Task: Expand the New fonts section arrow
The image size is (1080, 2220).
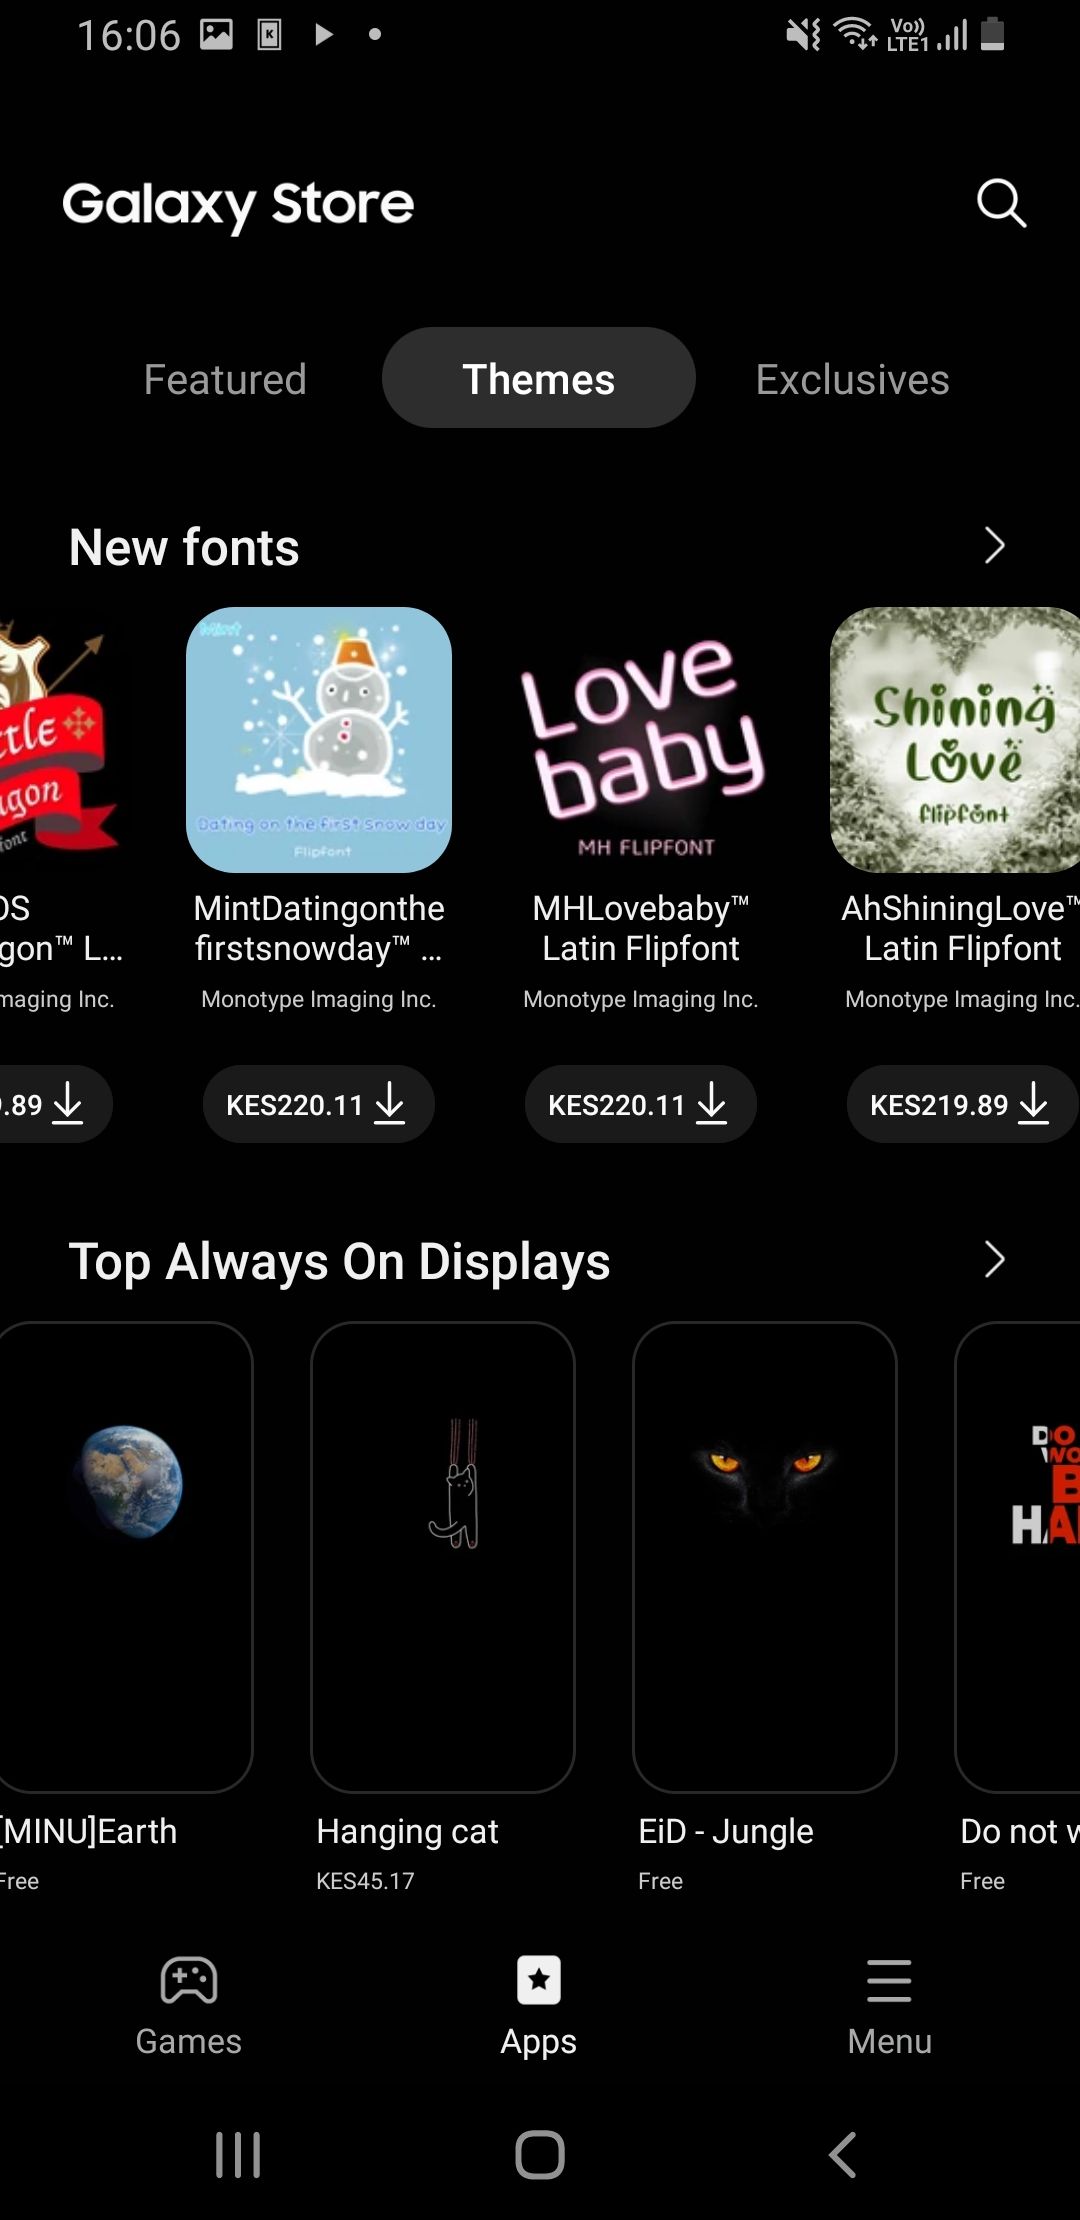Action: 994,546
